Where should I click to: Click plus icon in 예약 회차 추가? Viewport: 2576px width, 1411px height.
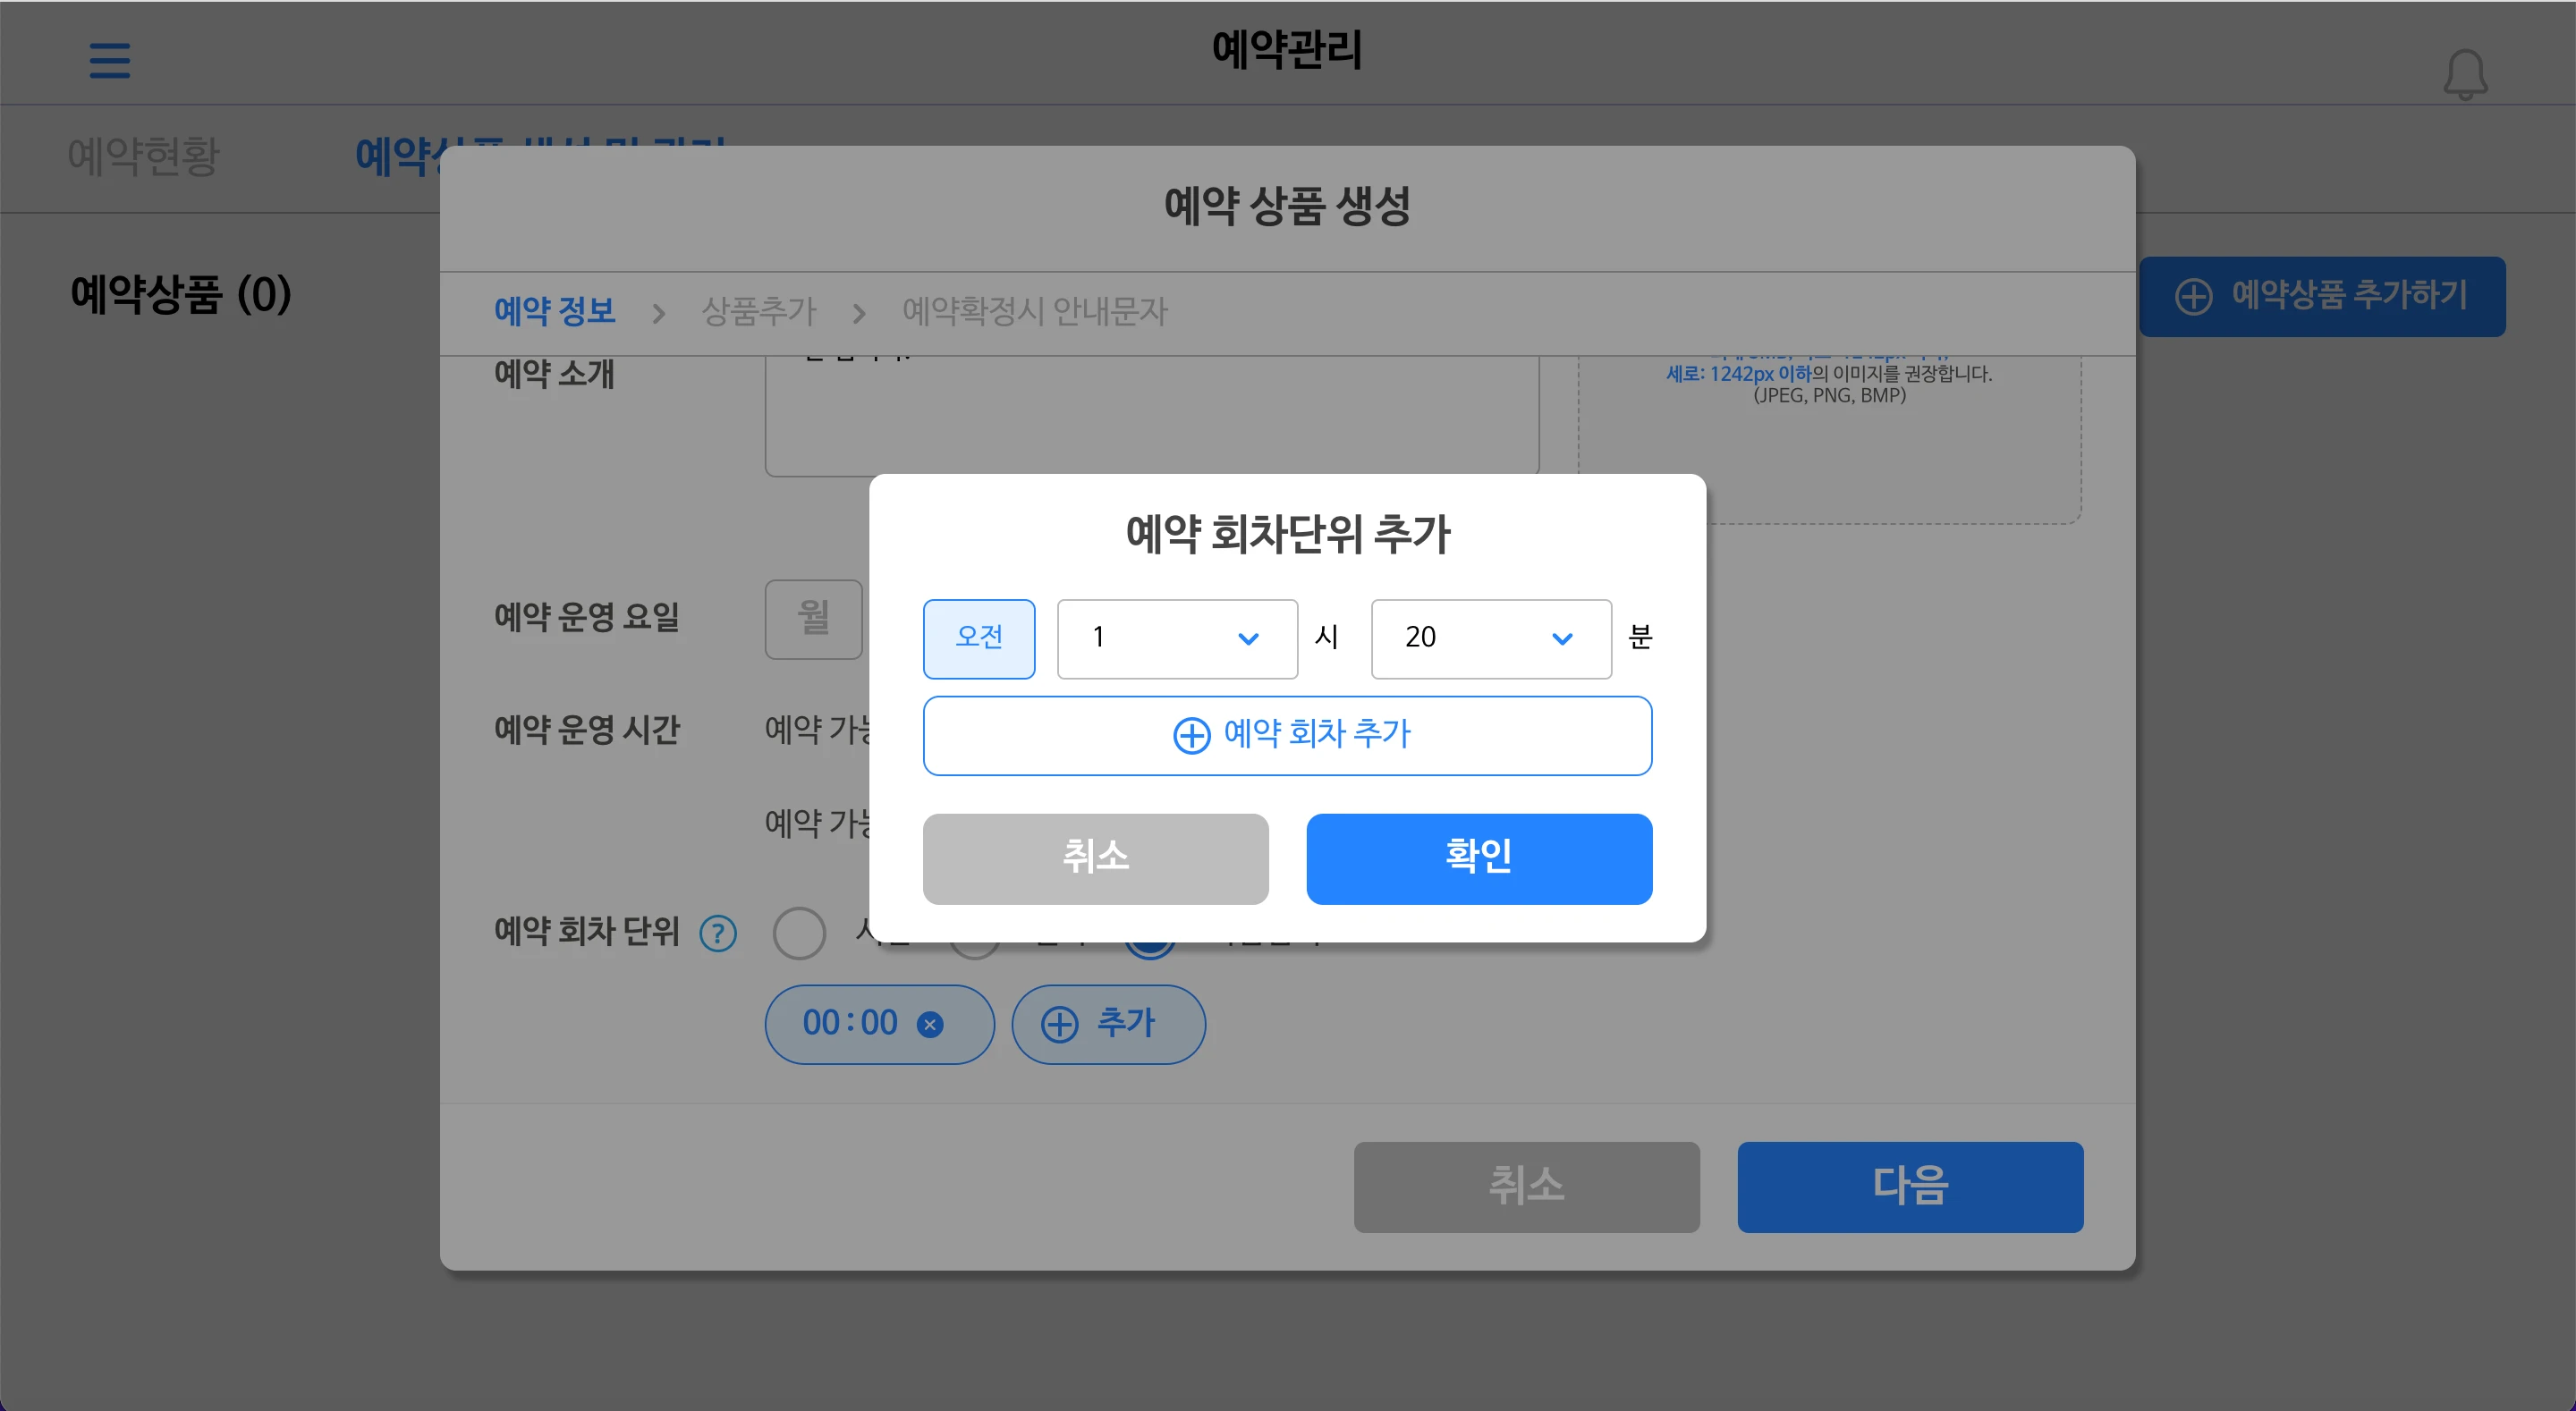point(1191,735)
